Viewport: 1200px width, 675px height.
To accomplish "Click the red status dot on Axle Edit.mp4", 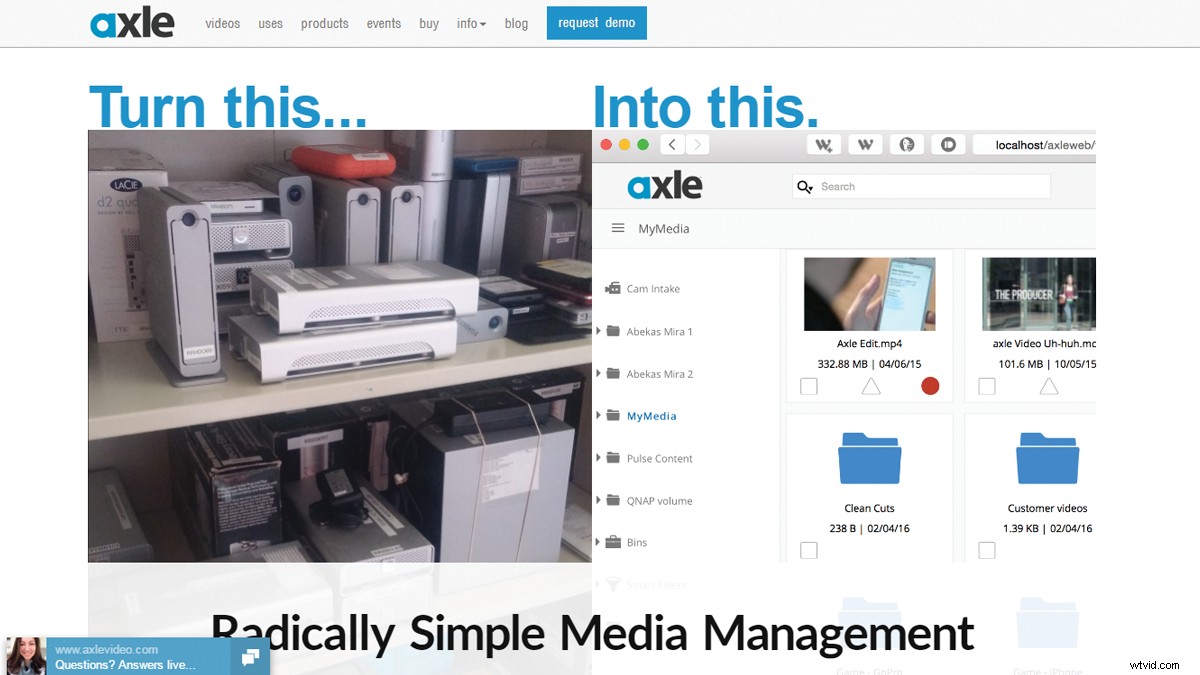I will (929, 385).
